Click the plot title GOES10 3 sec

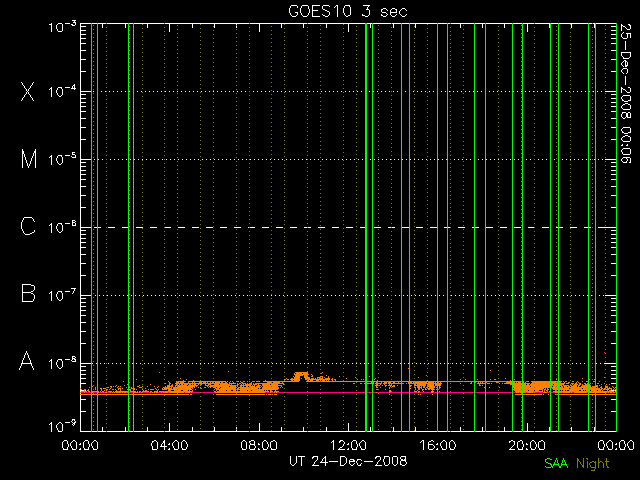click(348, 11)
